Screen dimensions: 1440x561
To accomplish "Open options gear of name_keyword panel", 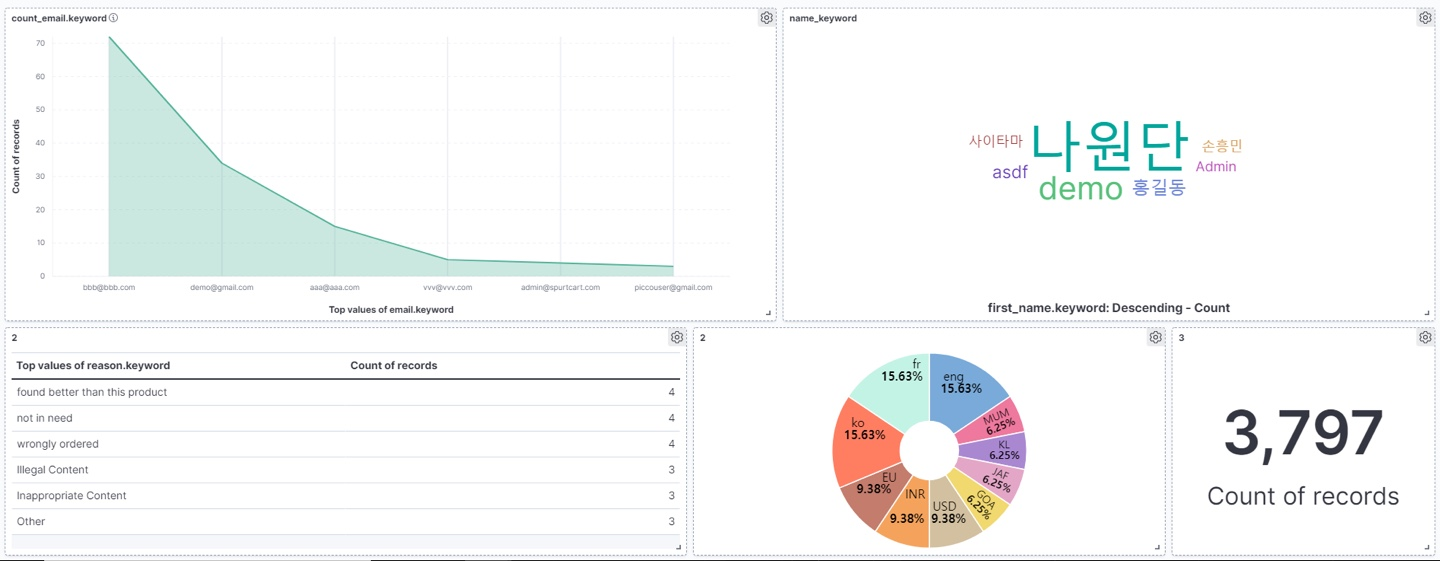I will tap(1425, 18).
